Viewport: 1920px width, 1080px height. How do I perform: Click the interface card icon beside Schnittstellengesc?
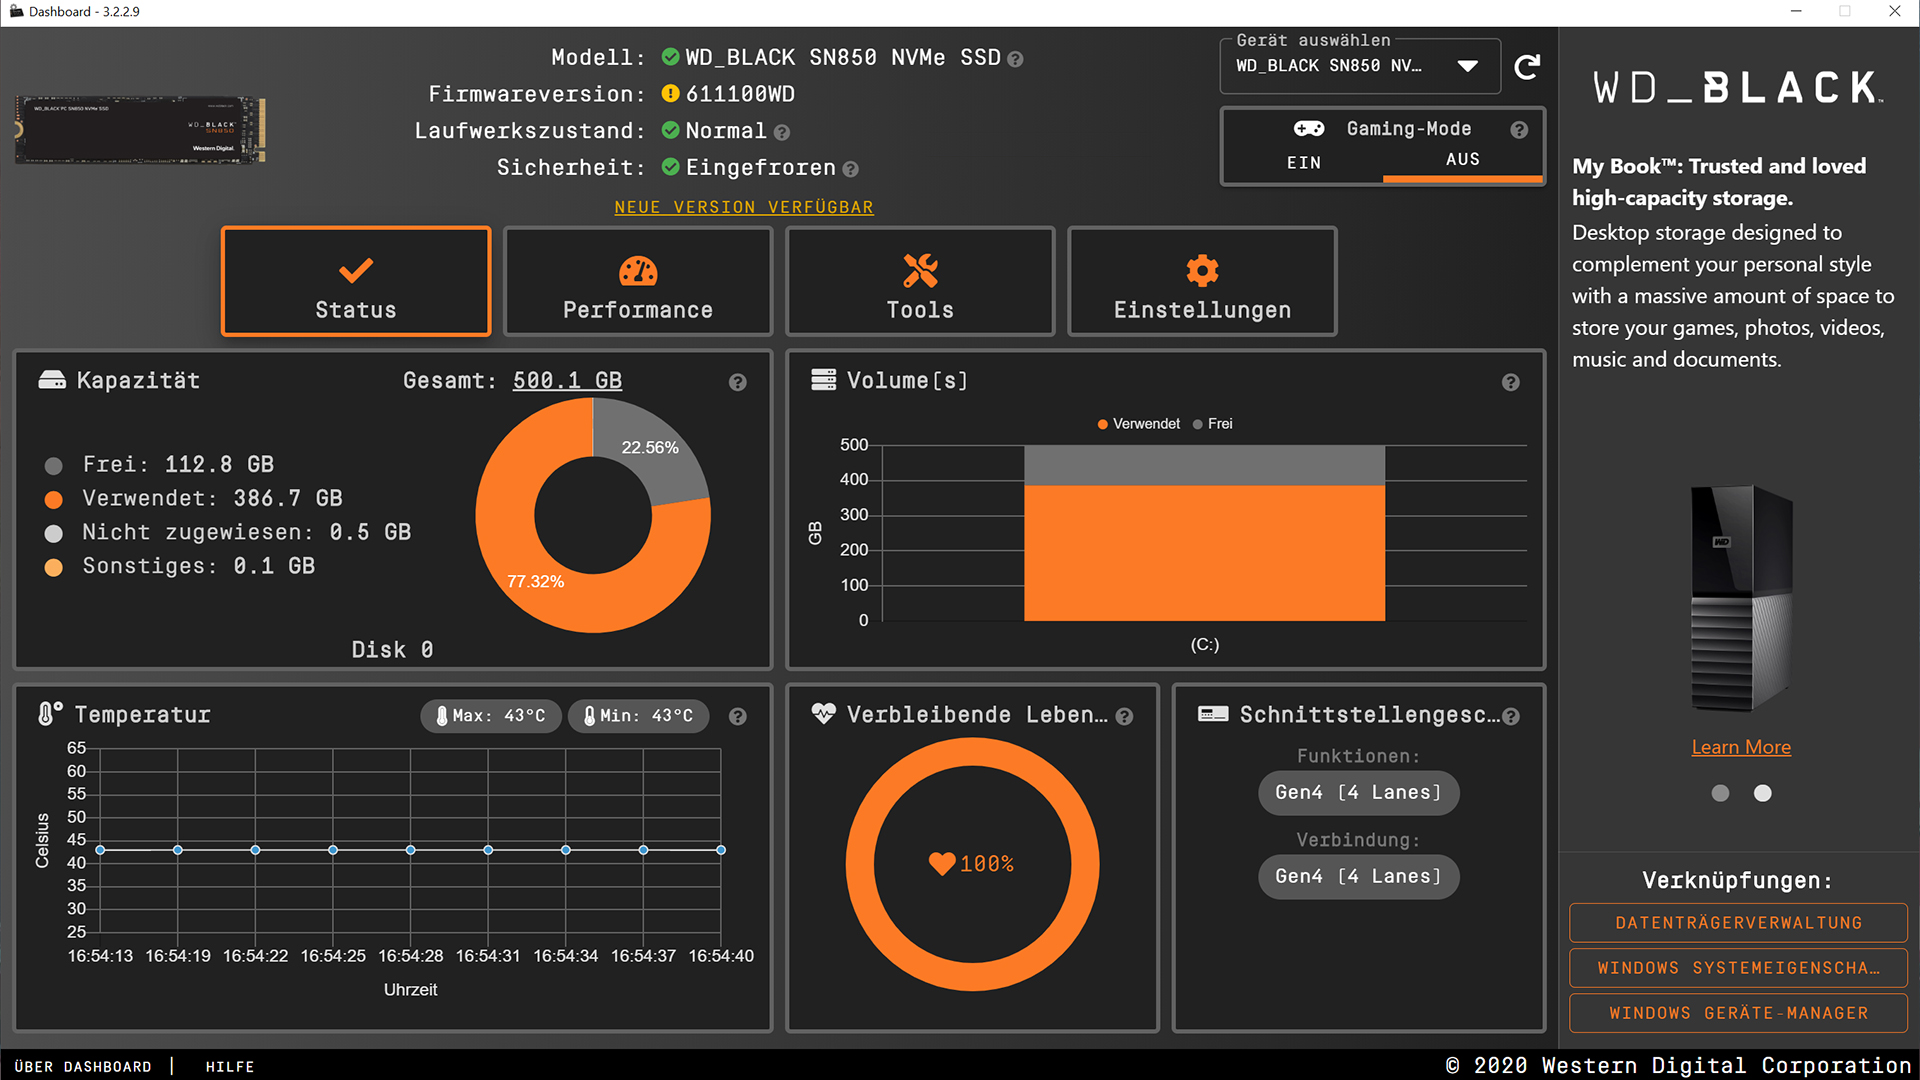[x=1213, y=714]
